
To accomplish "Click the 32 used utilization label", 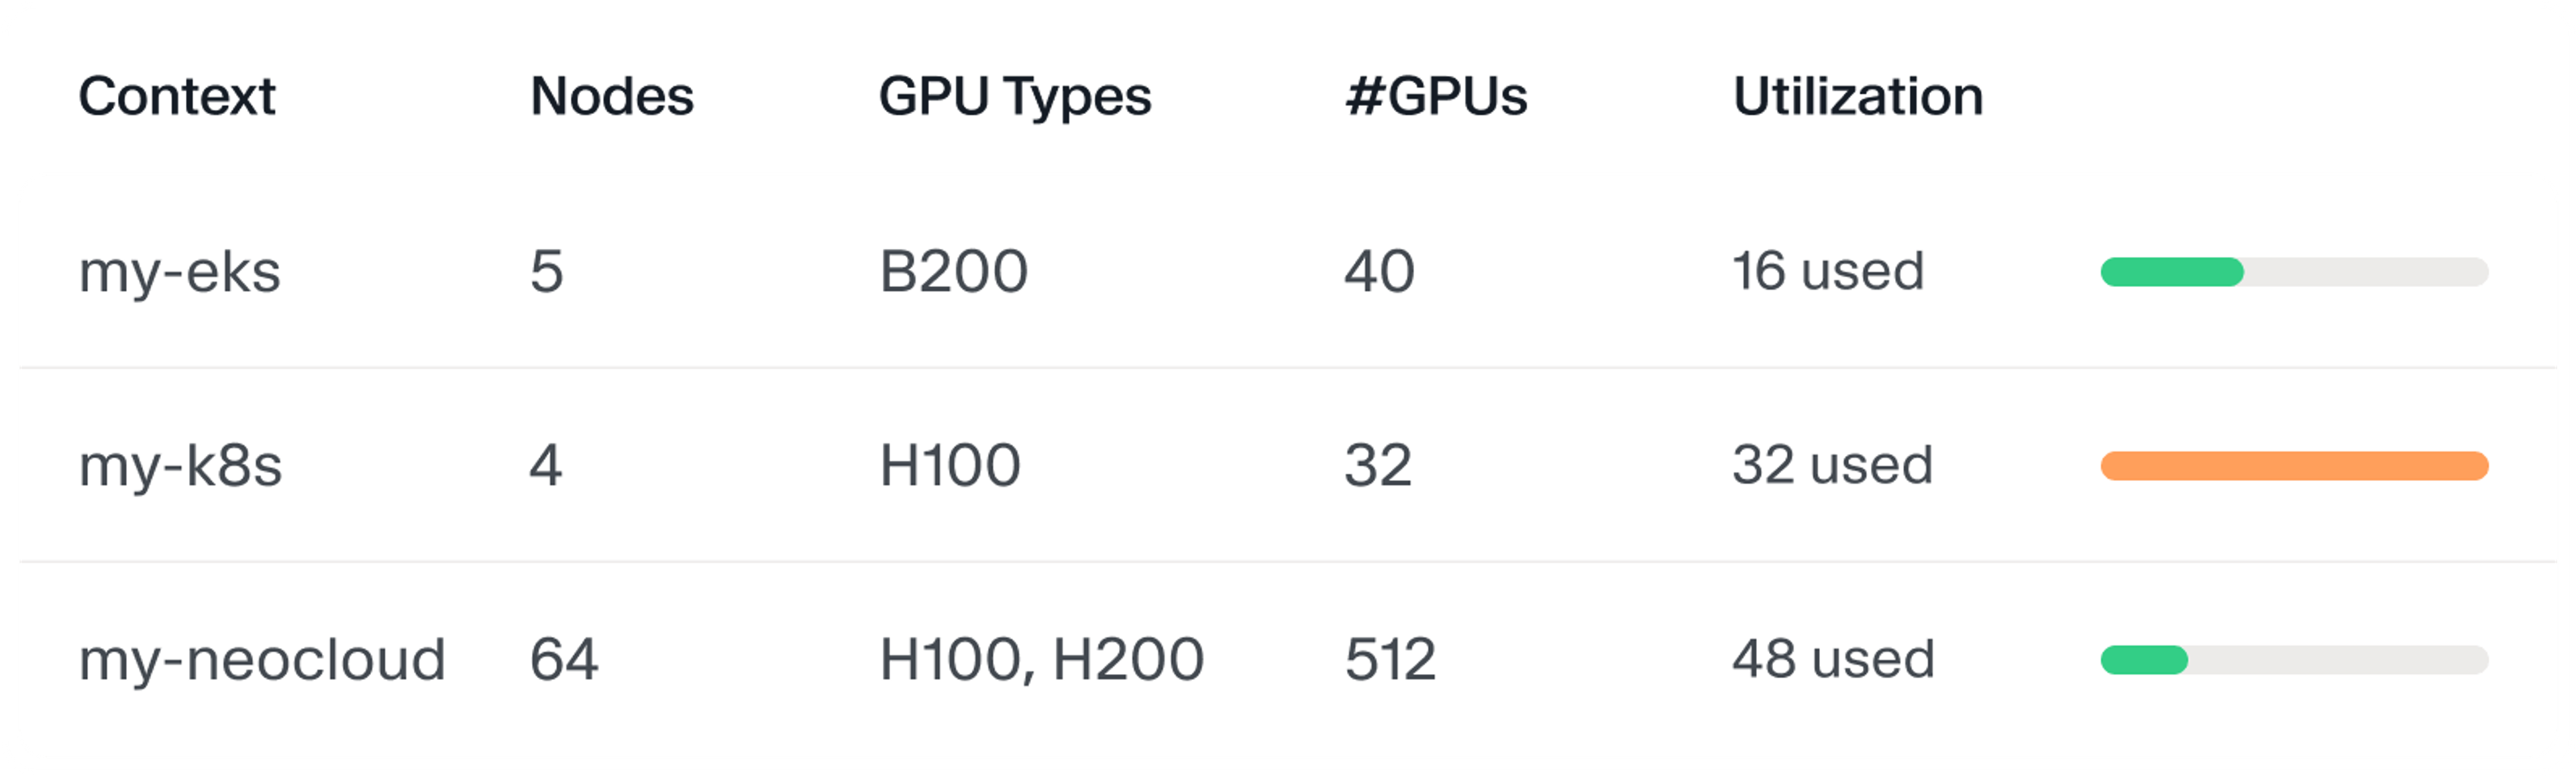I will coord(1833,466).
